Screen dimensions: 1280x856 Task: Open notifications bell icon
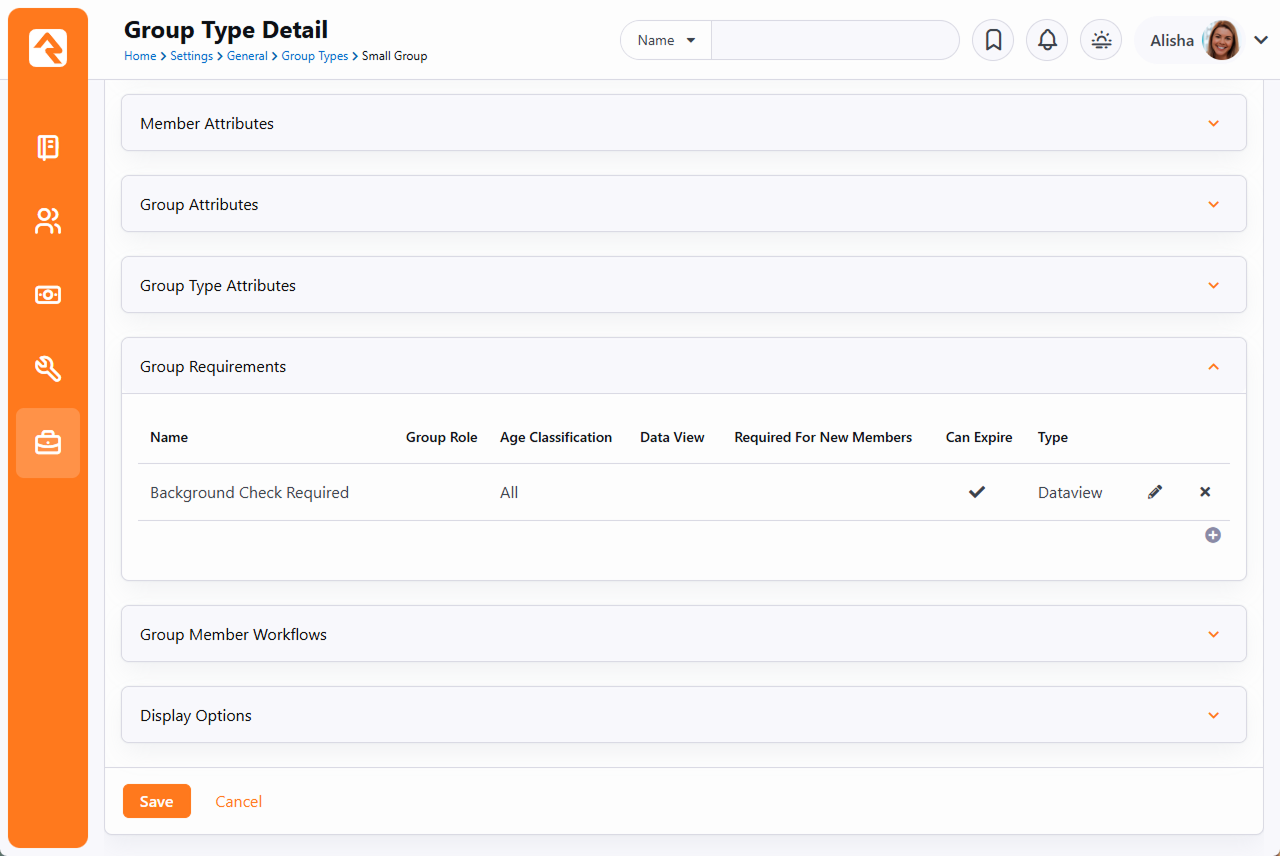click(x=1047, y=40)
